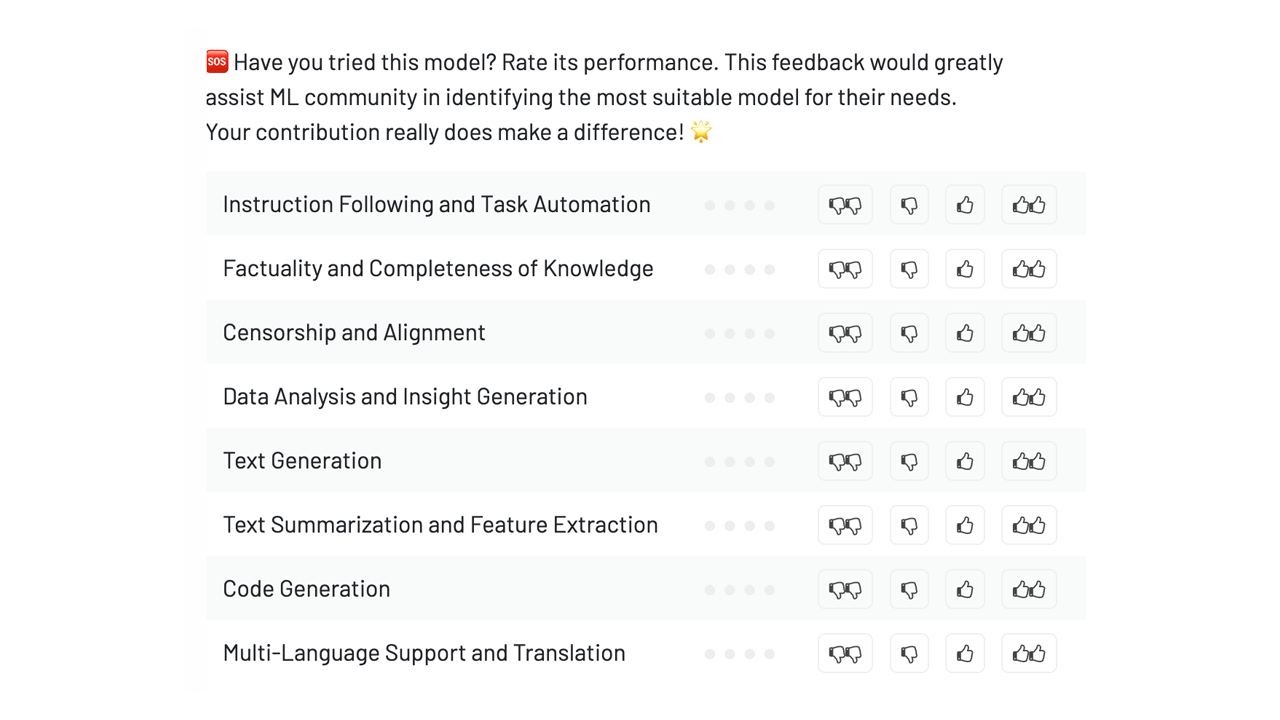Screen dimensions: 1280x720
Task: Give thumbs down for Text Generation
Action: click(x=909, y=460)
